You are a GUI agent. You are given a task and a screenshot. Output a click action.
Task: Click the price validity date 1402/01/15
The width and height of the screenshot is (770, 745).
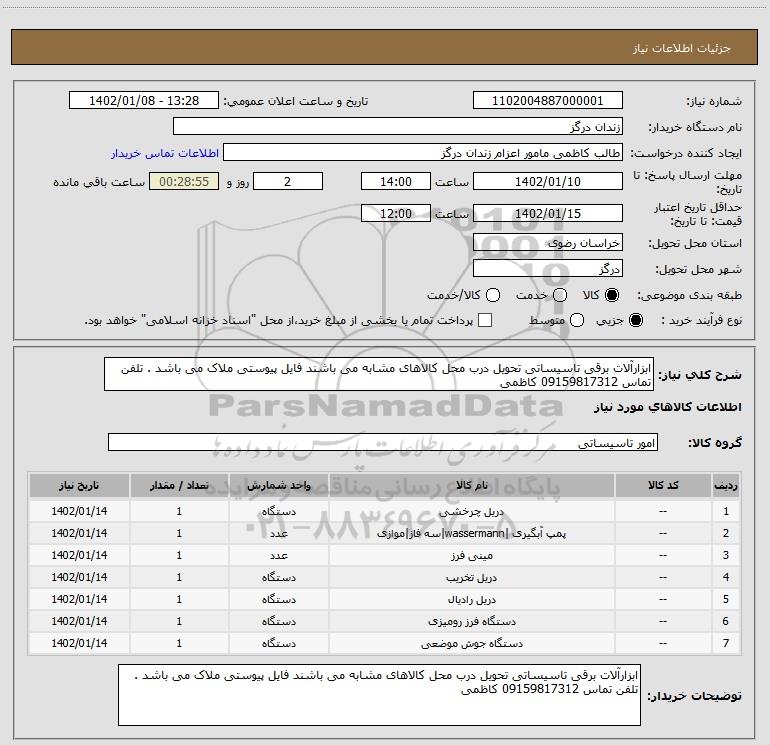click(548, 214)
